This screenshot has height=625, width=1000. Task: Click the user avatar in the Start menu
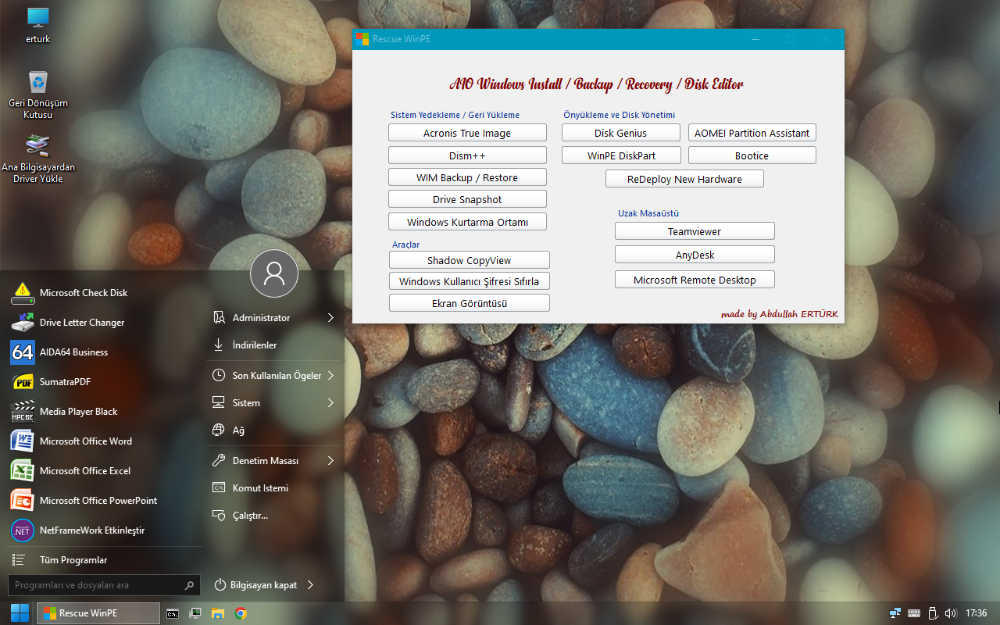pos(274,274)
